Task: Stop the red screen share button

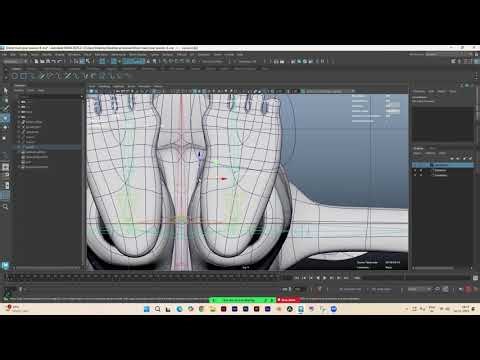Action: [288, 300]
